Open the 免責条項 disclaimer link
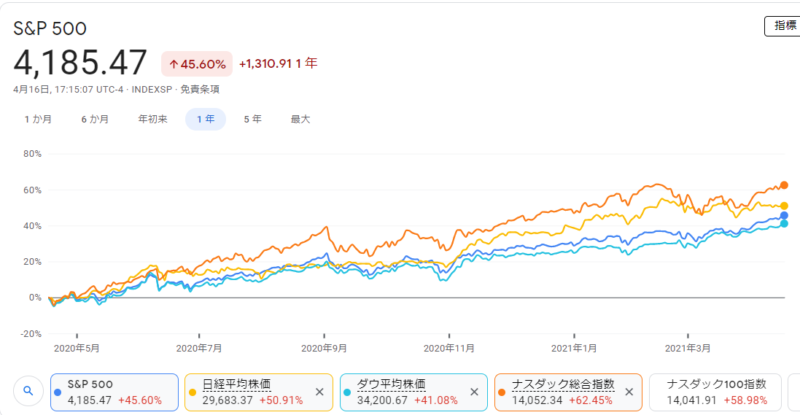The image size is (800, 415). [x=199, y=89]
